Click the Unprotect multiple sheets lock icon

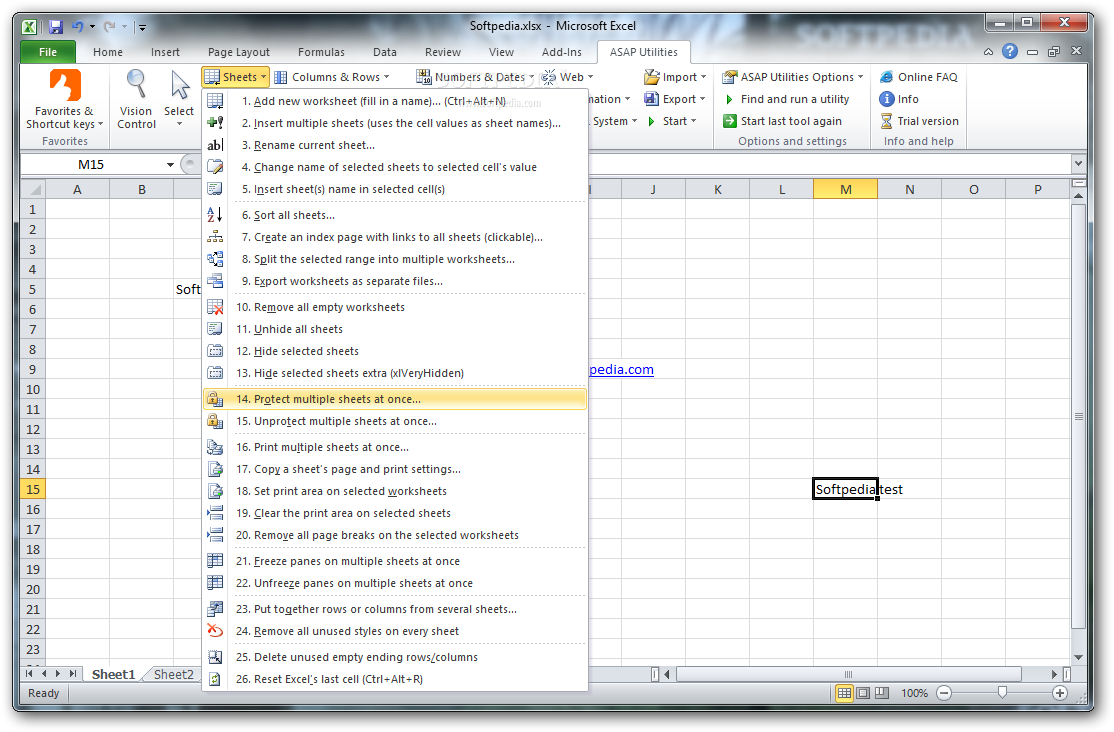(215, 421)
